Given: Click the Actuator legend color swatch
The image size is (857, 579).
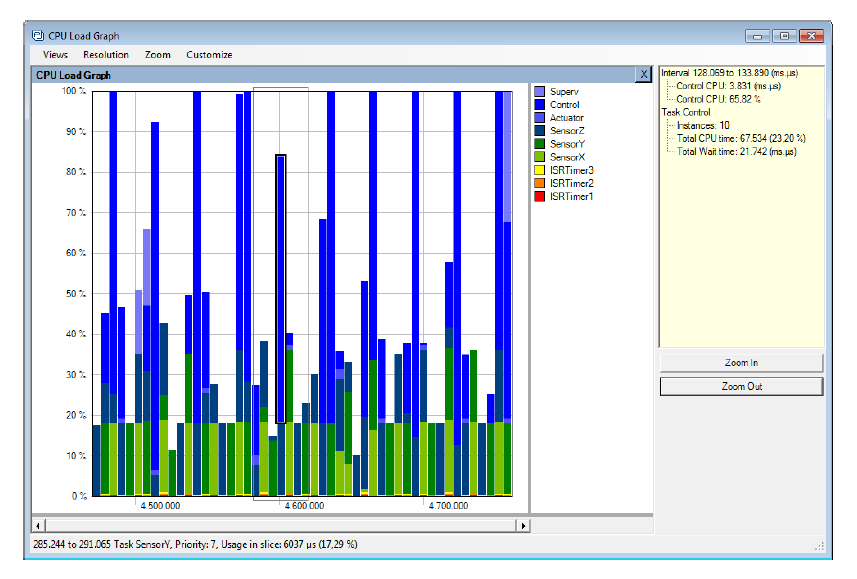Looking at the screenshot, I should click(539, 118).
